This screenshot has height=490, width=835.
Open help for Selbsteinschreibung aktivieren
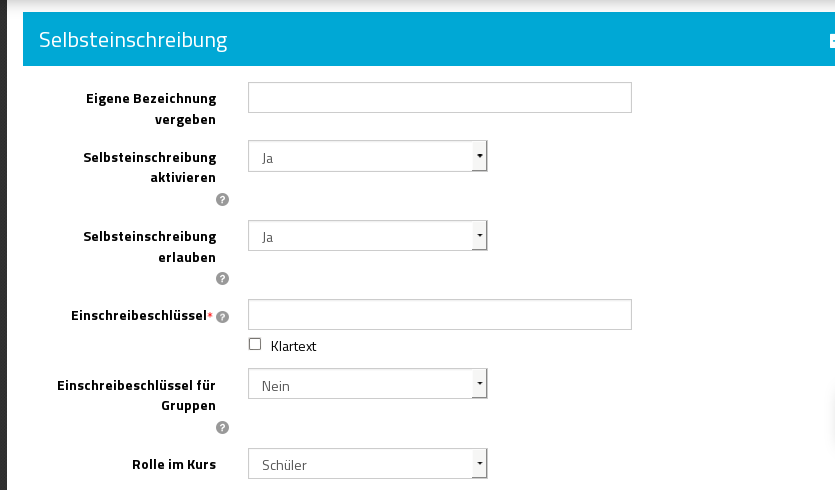[222, 199]
